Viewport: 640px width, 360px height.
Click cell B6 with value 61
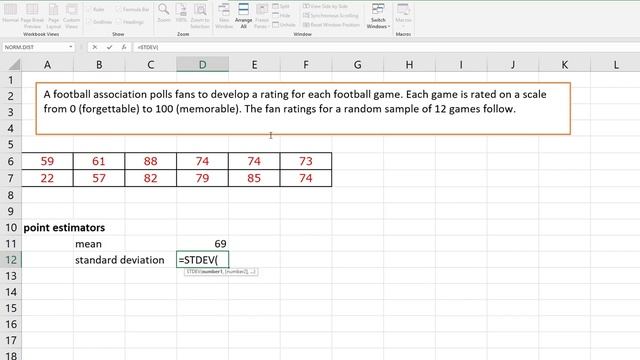(99, 161)
